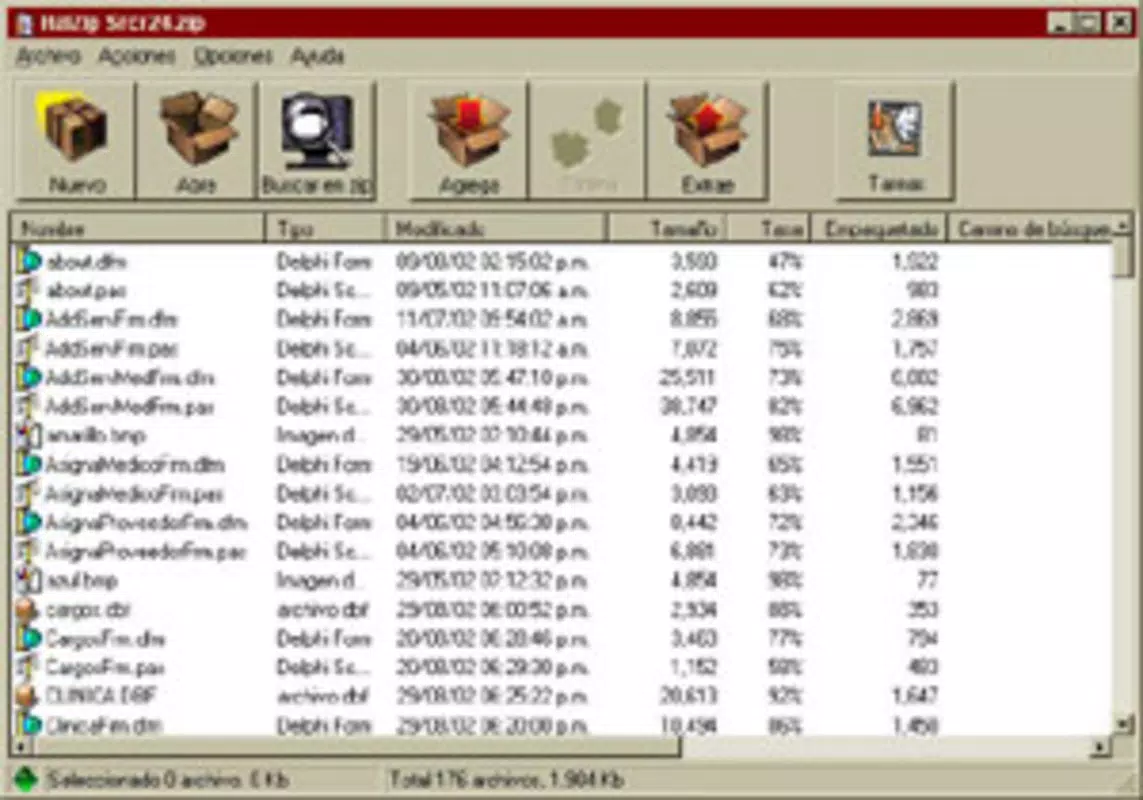Click the 47% rate of about.dfm
Viewport: 1143px width, 800px height.
[x=785, y=261]
